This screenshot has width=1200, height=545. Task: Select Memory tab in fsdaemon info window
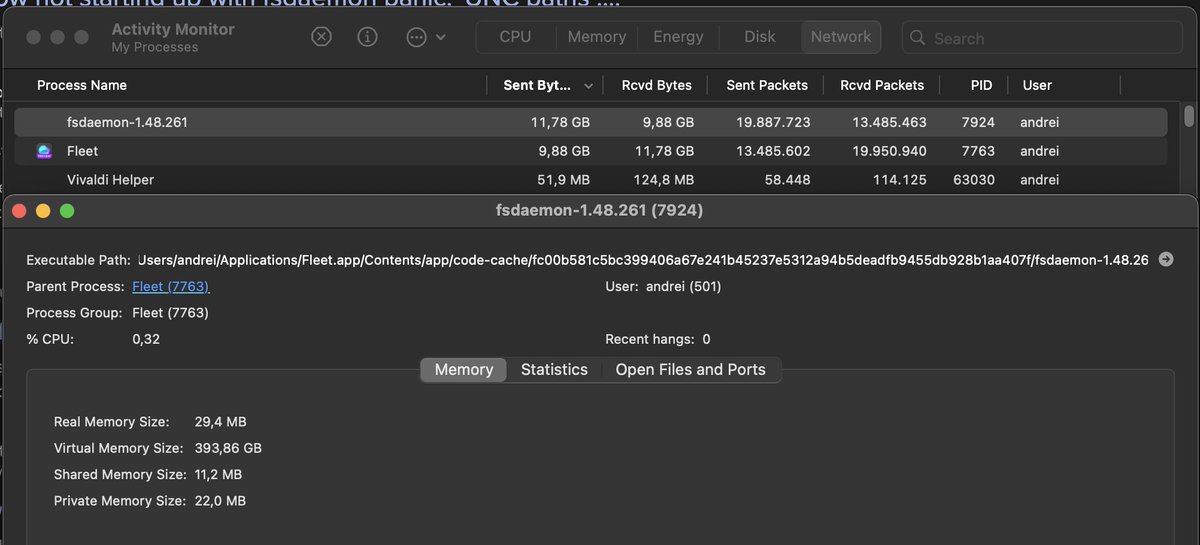pos(464,369)
